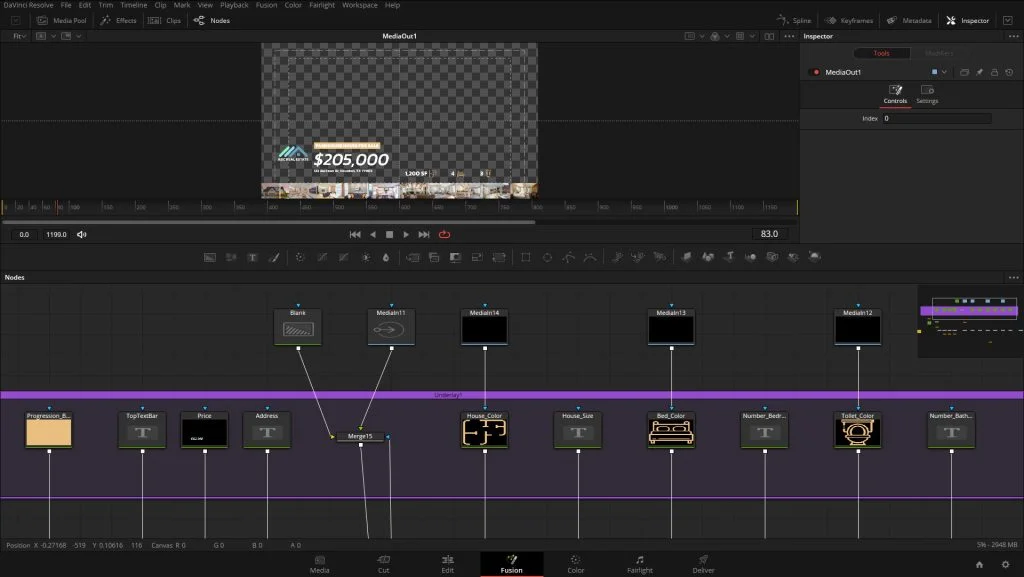Add a Background node from the toolbar

pyautogui.click(x=210, y=257)
